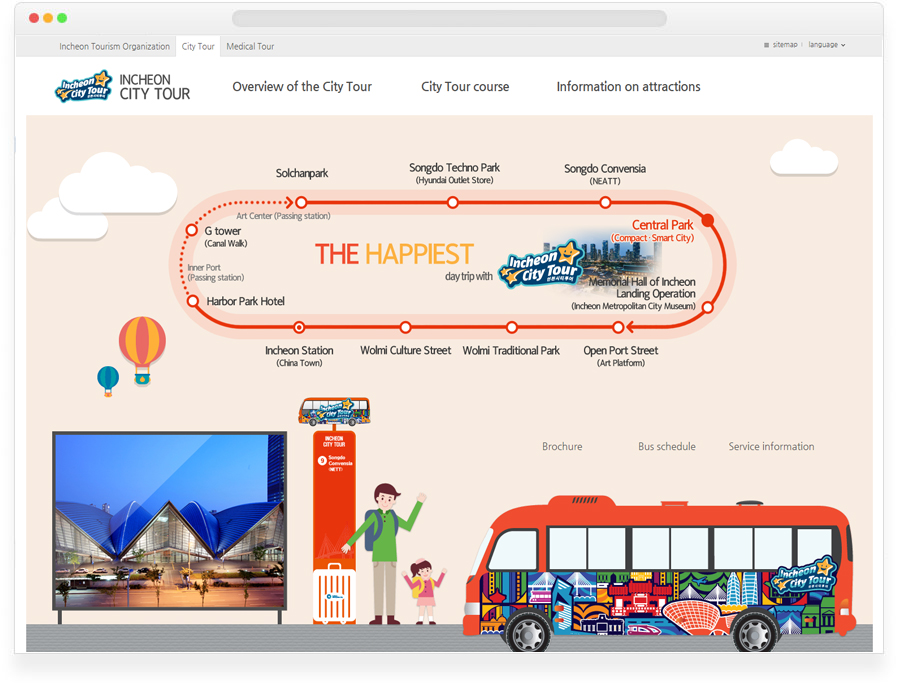
Task: Select the Memorial Hall of Incheon stop marker
Action: tap(708, 307)
